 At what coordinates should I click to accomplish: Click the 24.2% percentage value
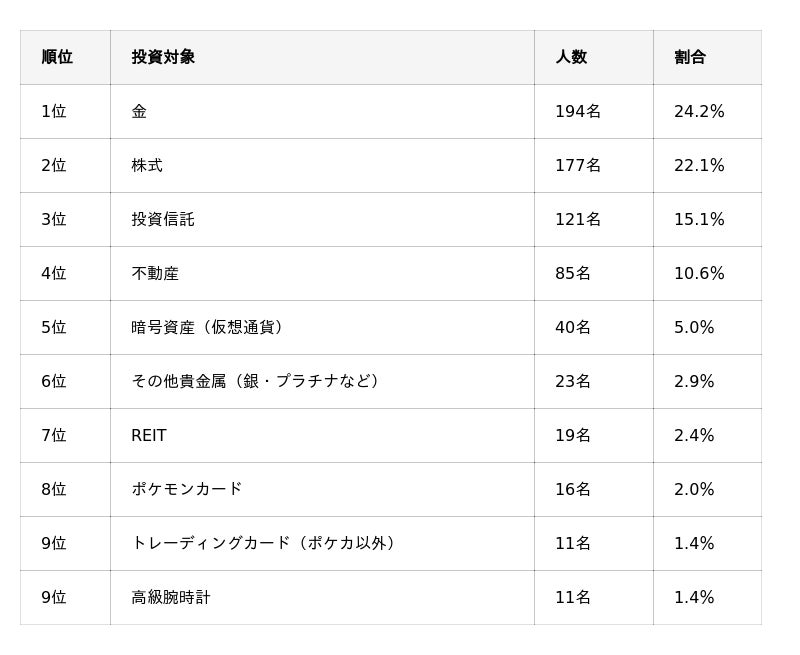tap(699, 111)
